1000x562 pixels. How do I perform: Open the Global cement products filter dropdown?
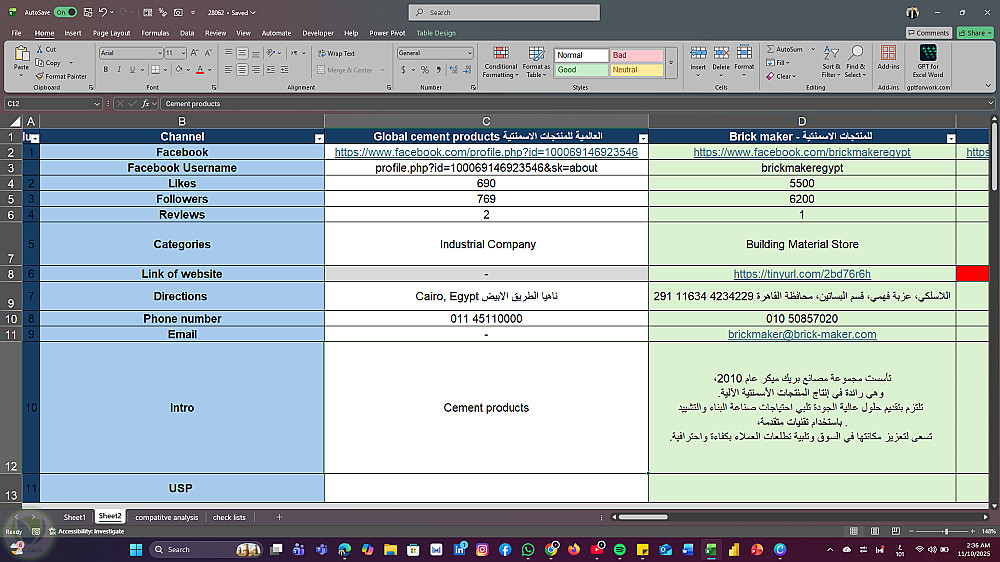(643, 138)
